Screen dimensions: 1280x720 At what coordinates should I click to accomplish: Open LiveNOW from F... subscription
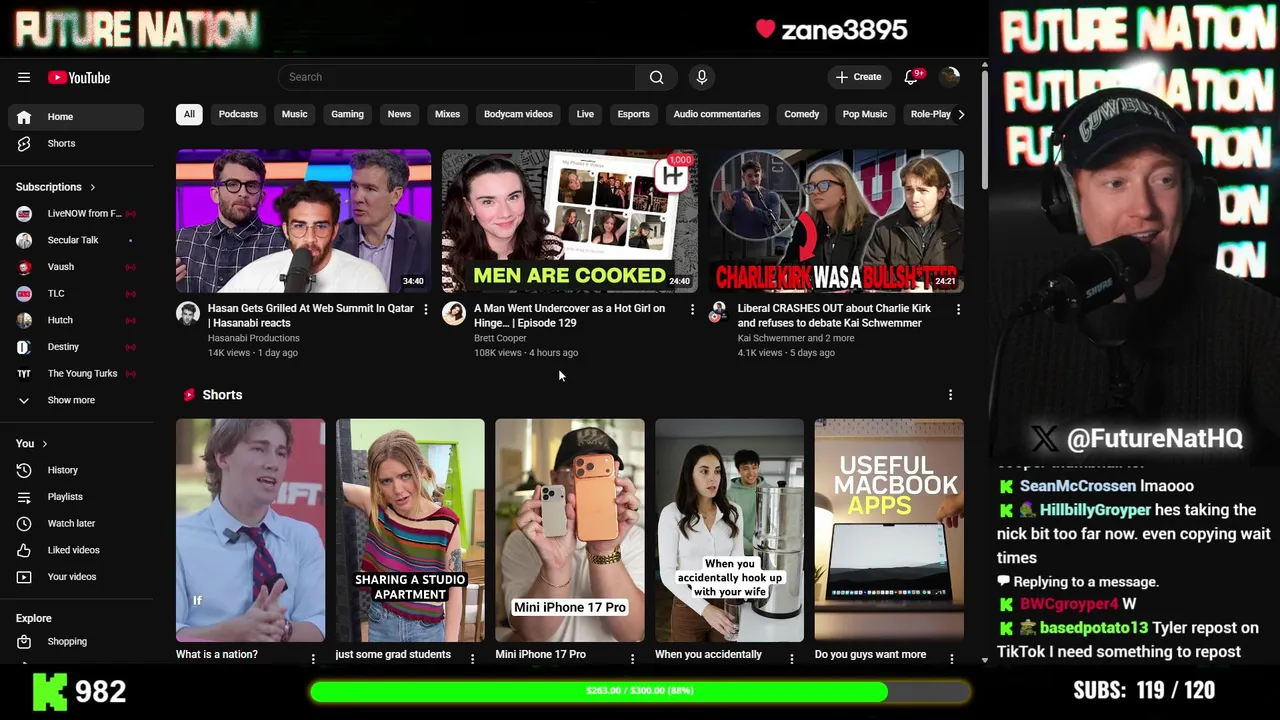coord(76,213)
